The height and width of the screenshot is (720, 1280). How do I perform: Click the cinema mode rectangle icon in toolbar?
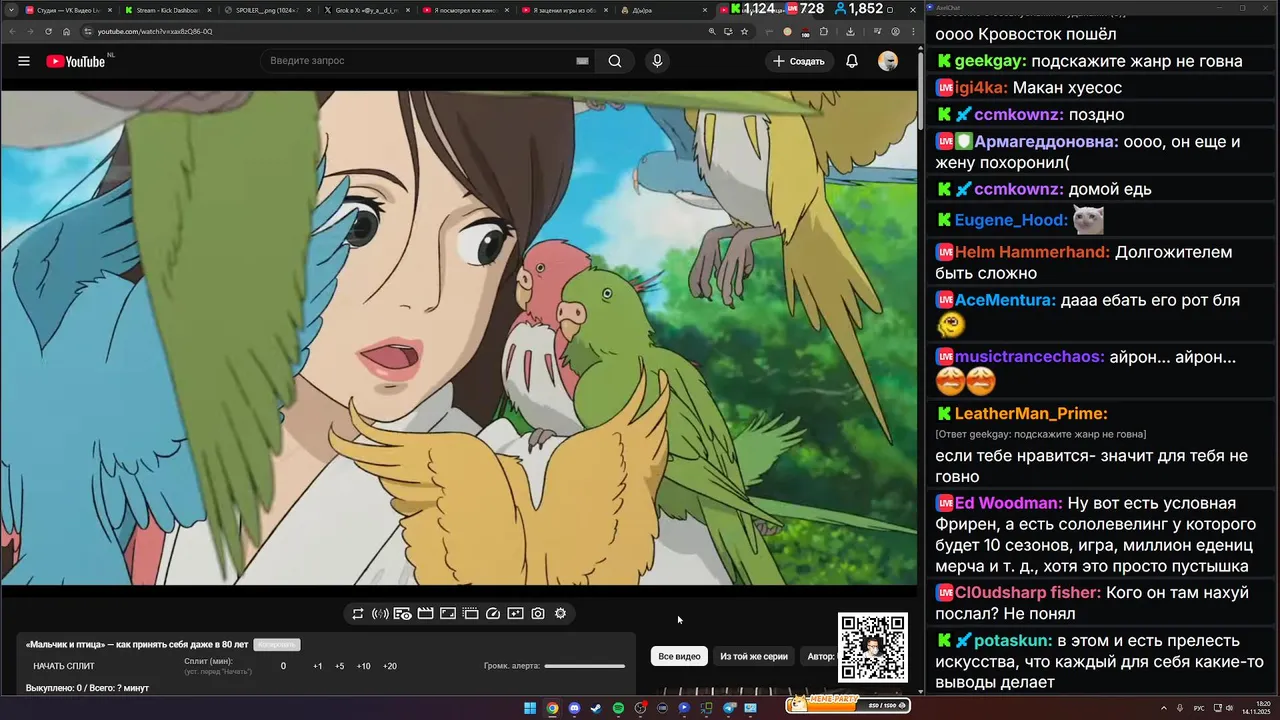[448, 614]
